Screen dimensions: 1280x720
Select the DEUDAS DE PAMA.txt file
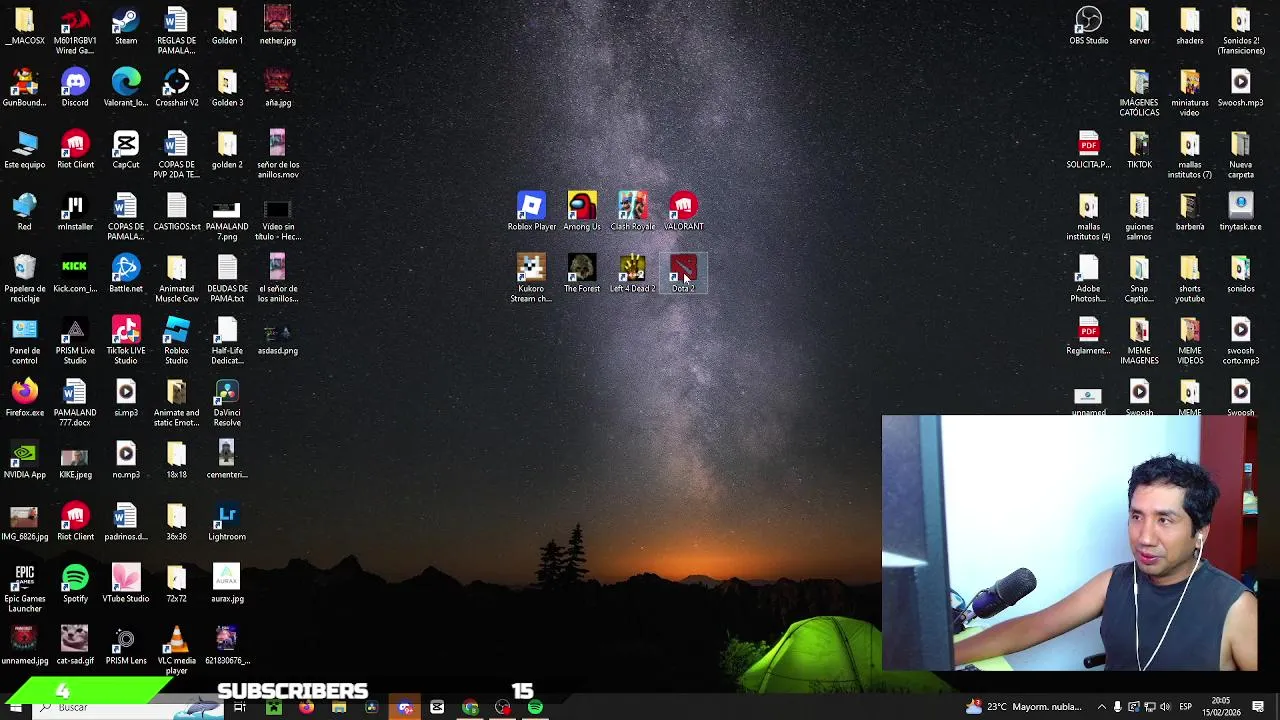(227, 279)
